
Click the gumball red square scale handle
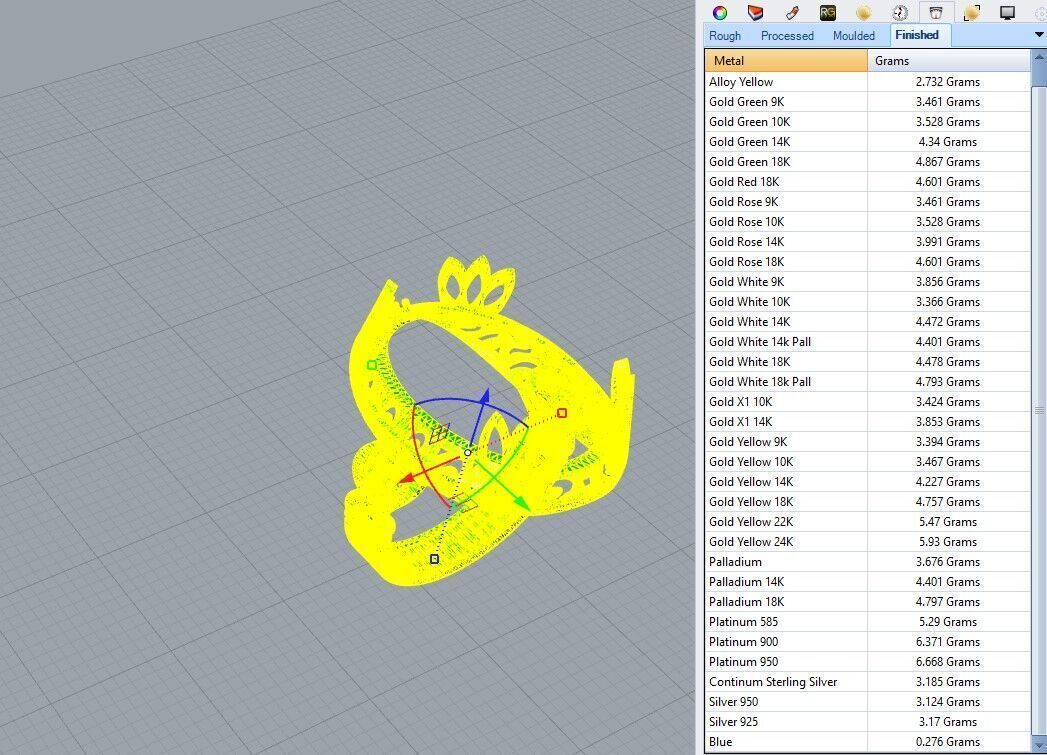[562, 413]
